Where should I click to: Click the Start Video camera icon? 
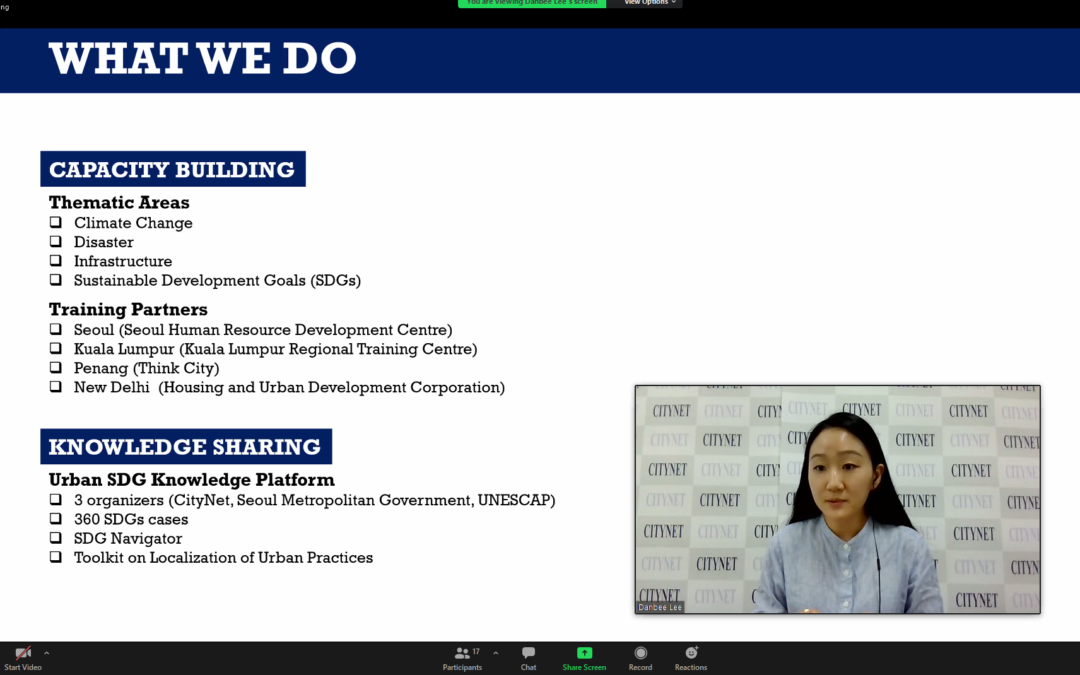click(x=23, y=653)
